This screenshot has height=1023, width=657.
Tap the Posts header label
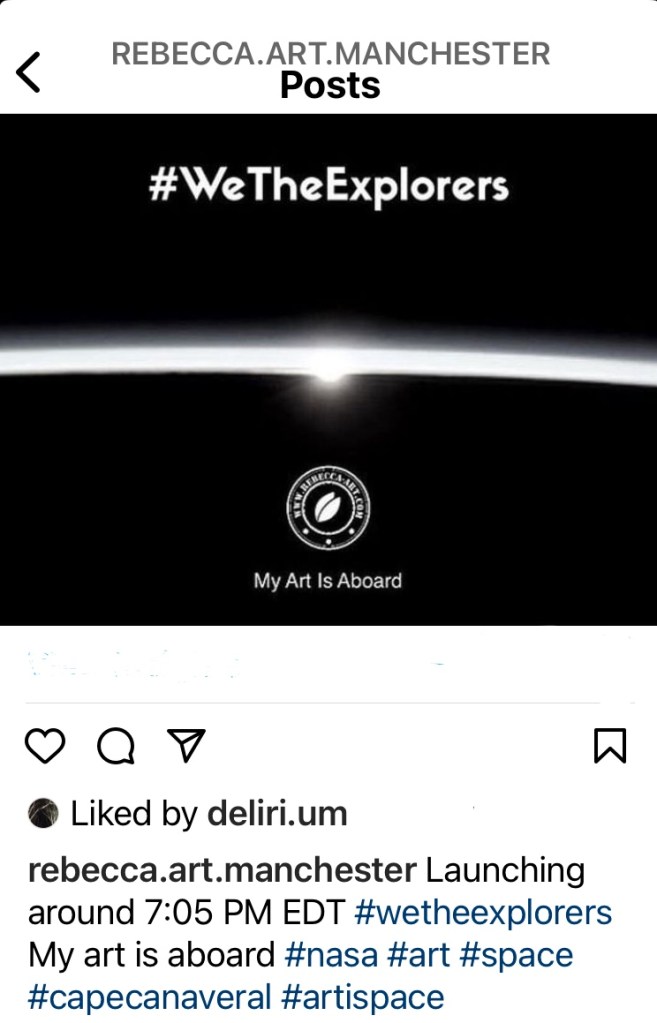click(x=330, y=85)
